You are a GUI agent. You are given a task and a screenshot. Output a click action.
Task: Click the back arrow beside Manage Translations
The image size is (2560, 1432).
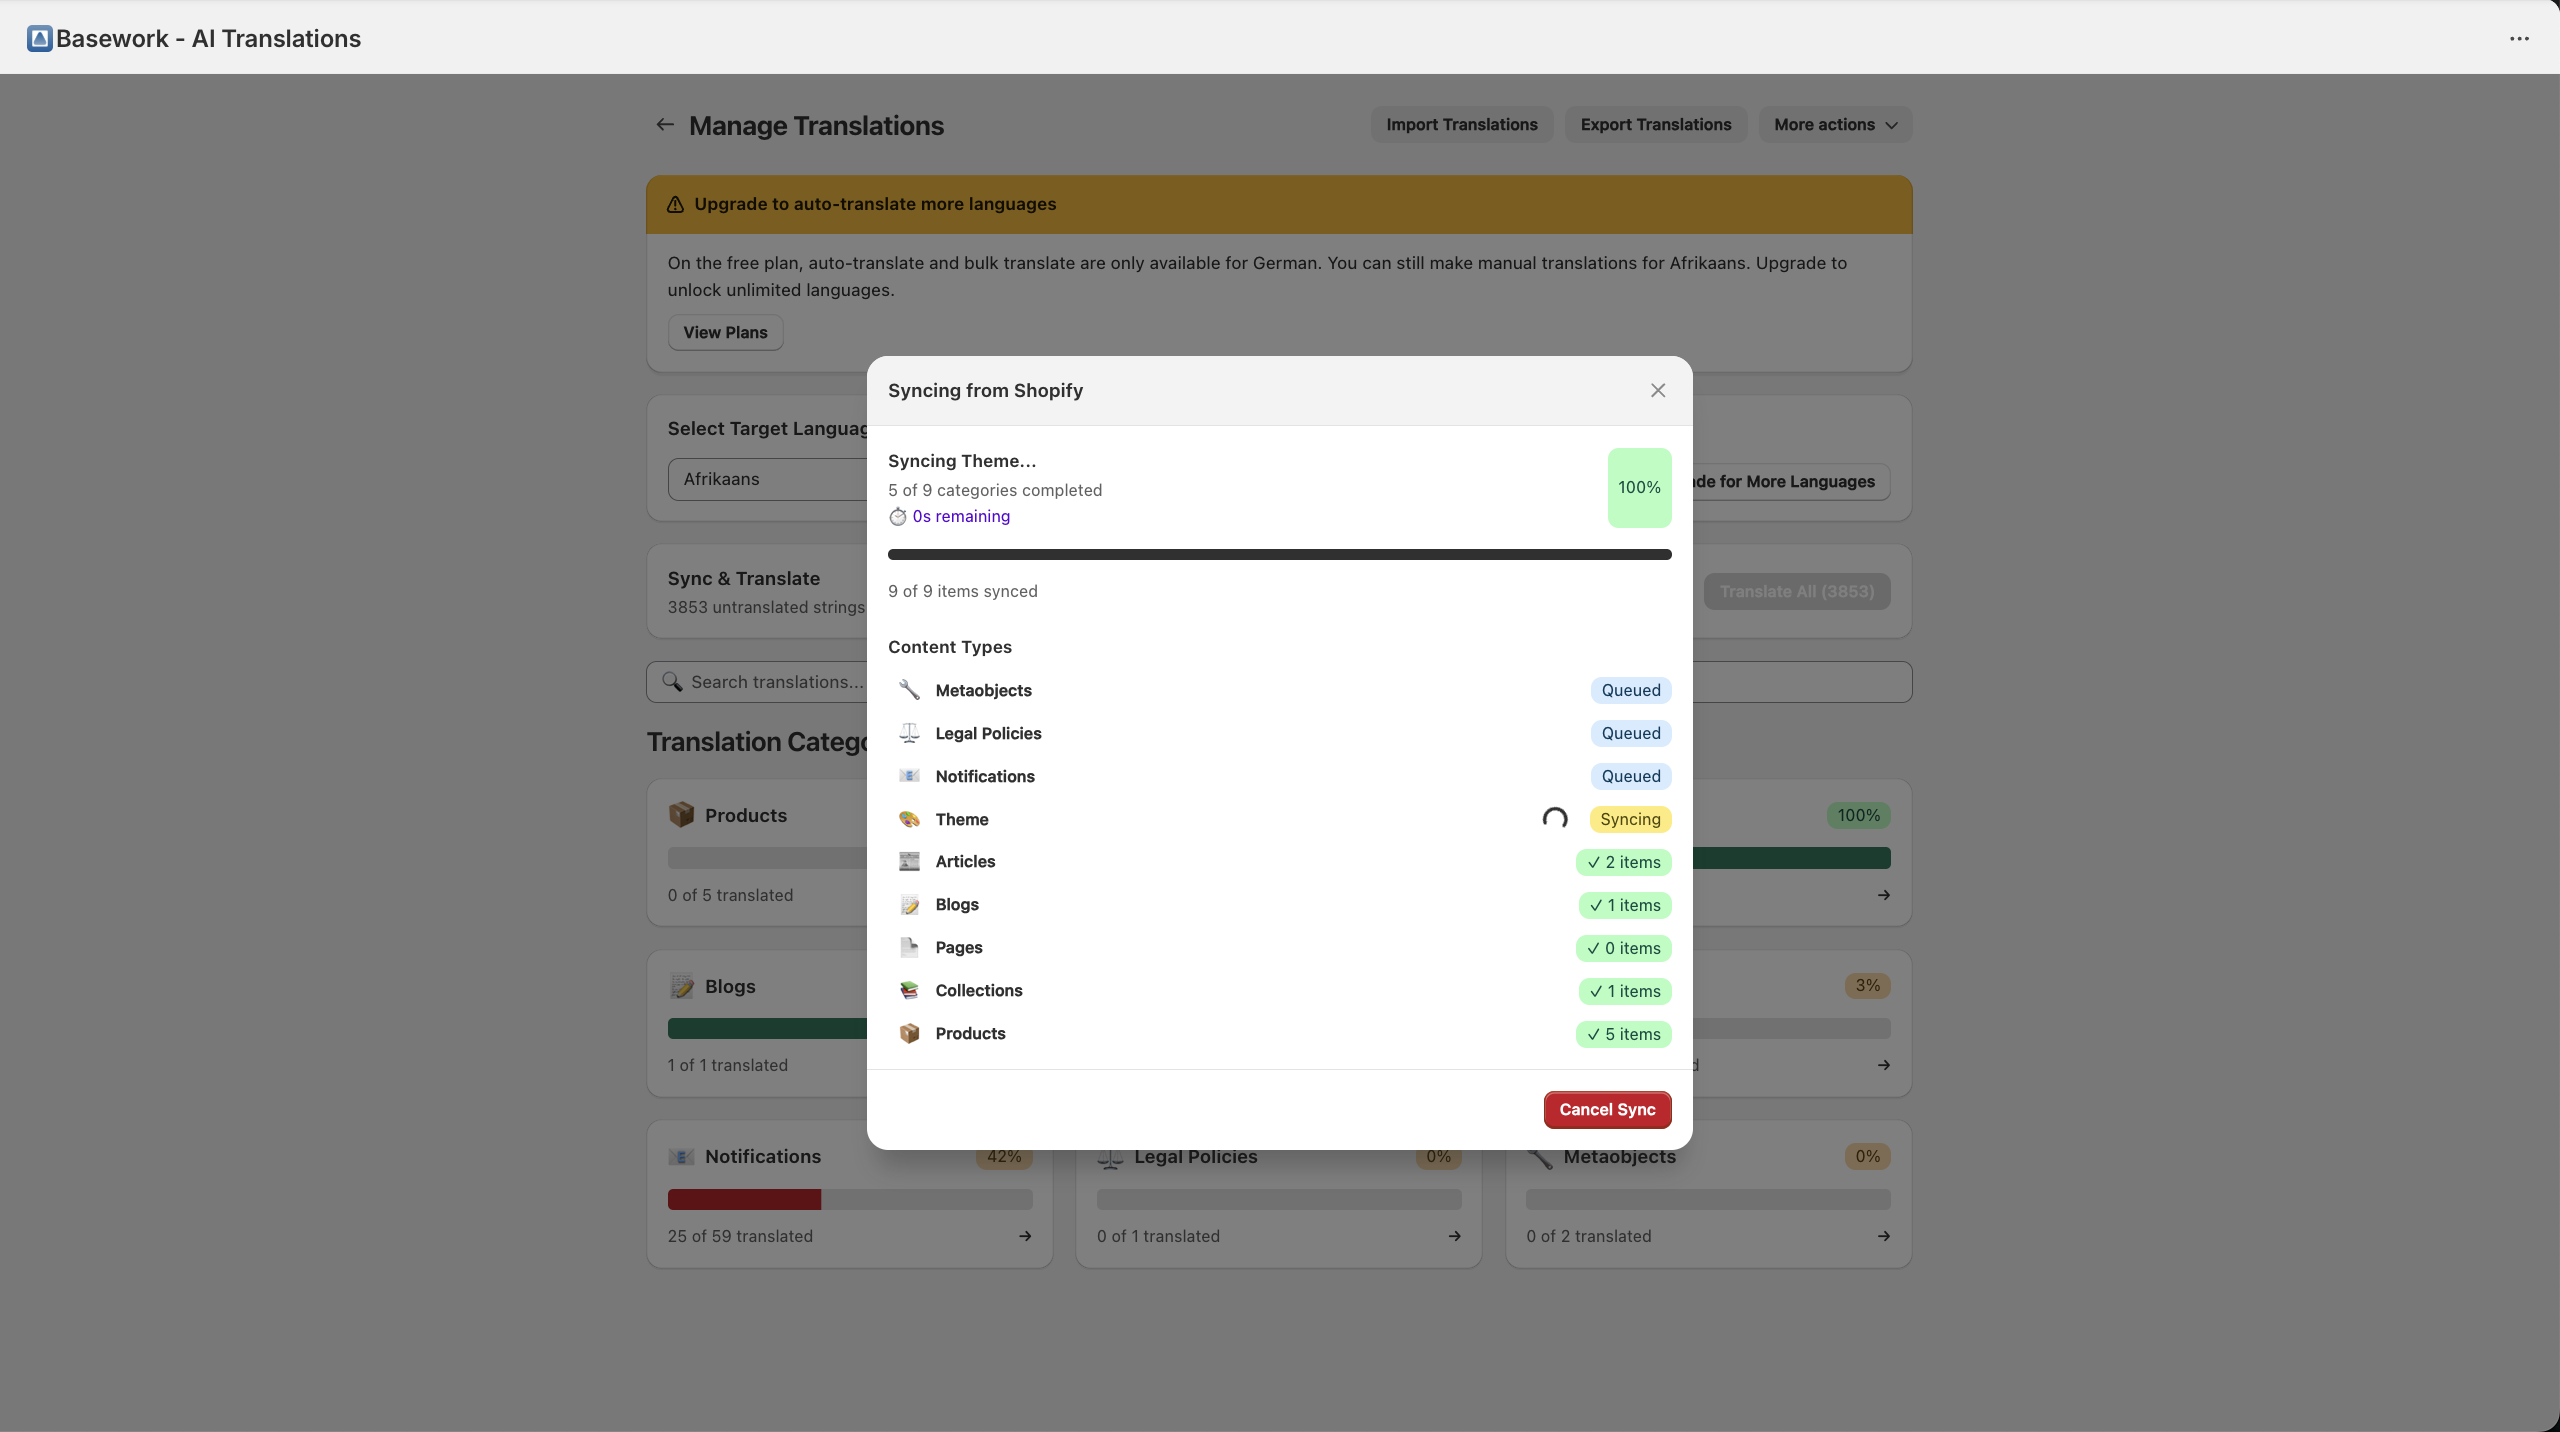coord(664,125)
